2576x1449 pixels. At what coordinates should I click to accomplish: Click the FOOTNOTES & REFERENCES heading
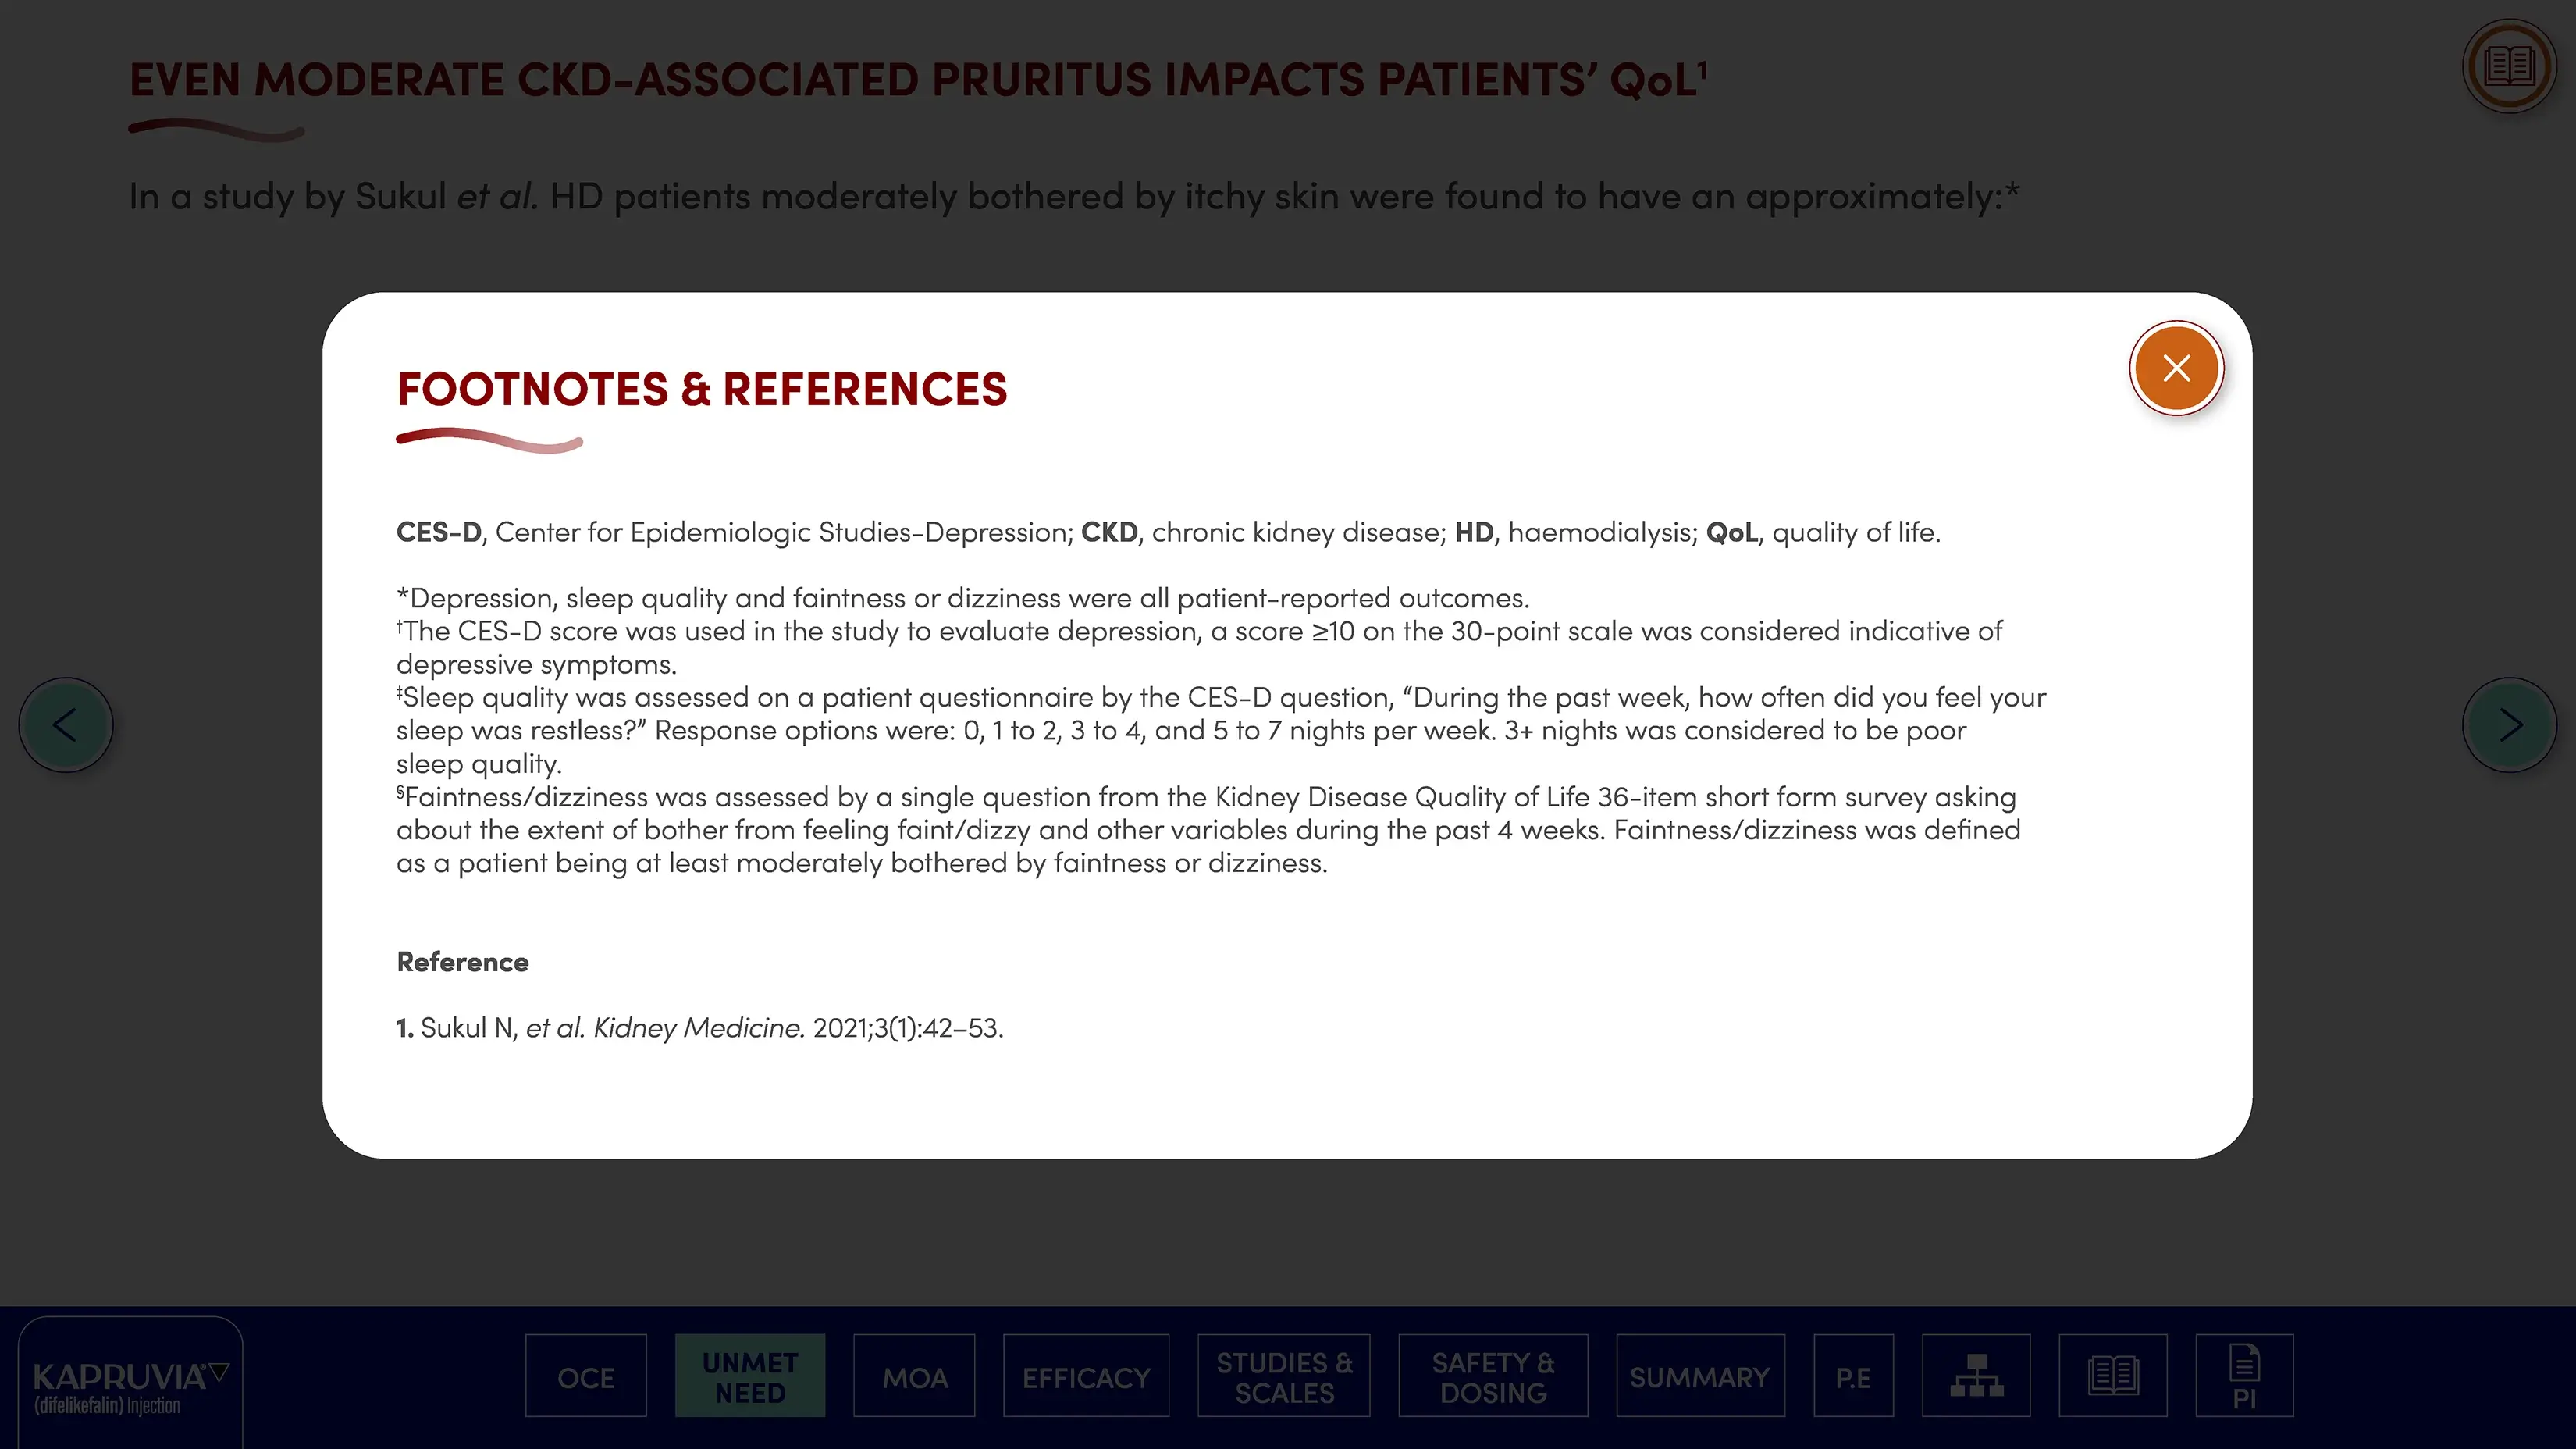tap(702, 389)
